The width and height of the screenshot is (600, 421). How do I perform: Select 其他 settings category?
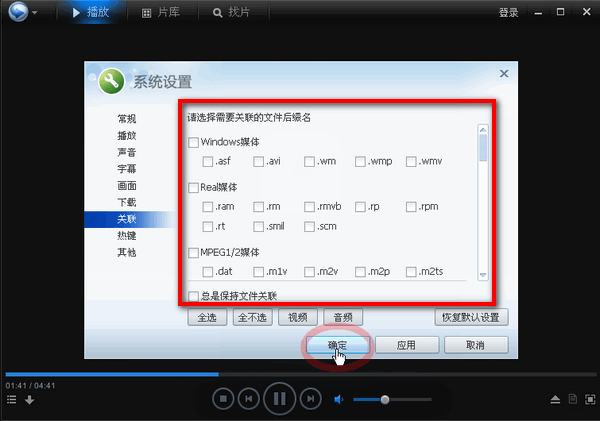(x=127, y=252)
